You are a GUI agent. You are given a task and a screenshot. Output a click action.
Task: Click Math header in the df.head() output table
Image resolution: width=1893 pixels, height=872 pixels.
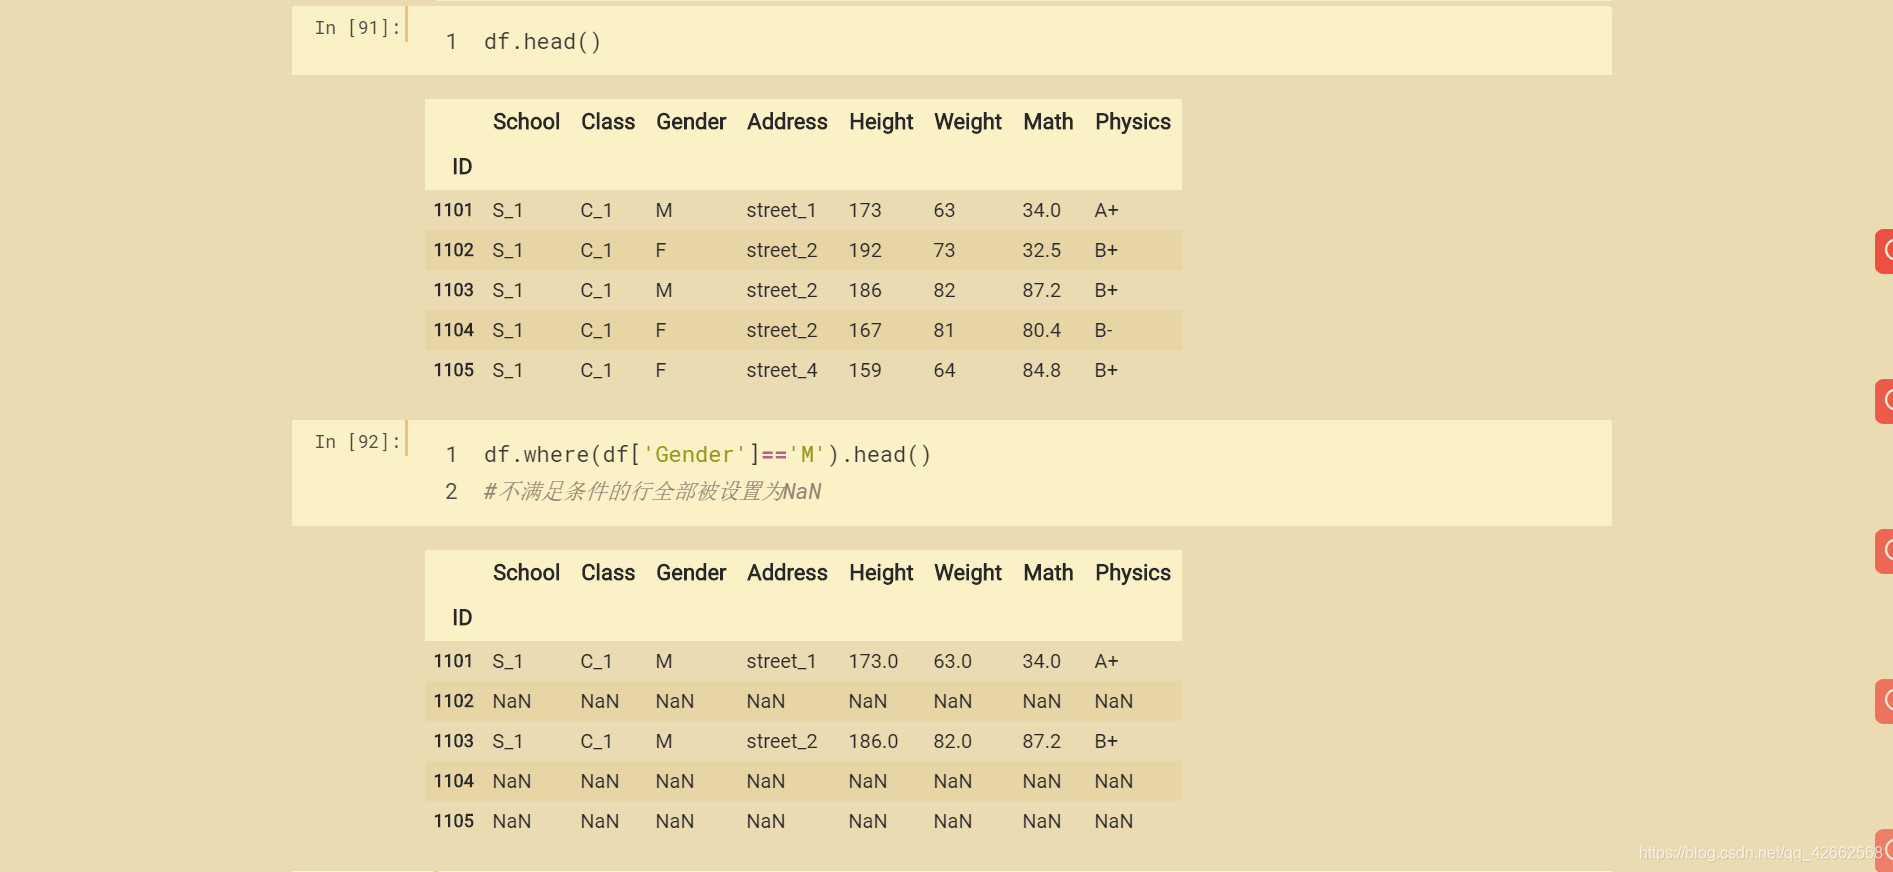click(1048, 122)
